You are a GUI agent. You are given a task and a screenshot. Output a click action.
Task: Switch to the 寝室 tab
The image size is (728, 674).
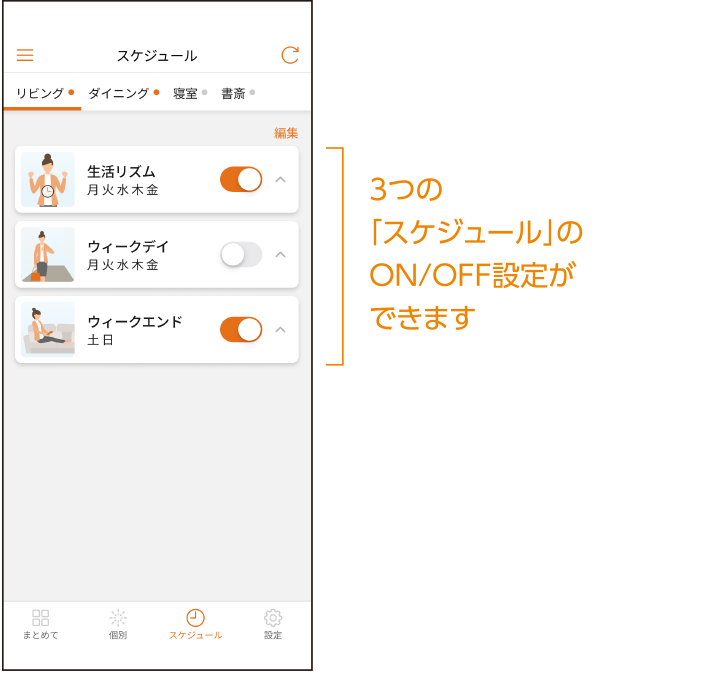[189, 93]
